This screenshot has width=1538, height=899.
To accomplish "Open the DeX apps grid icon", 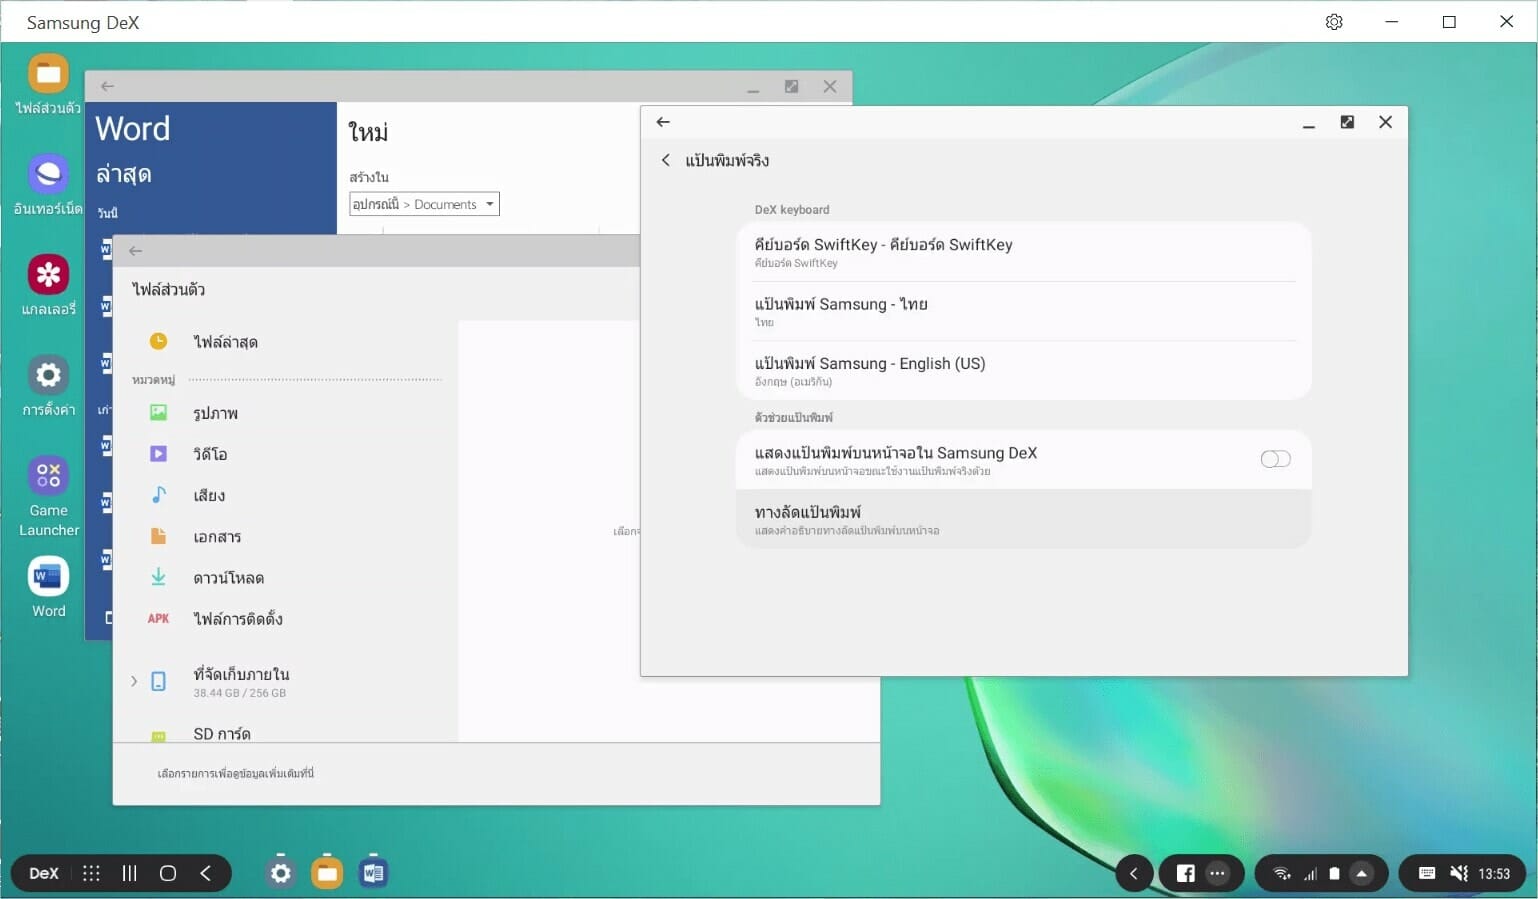I will [91, 873].
